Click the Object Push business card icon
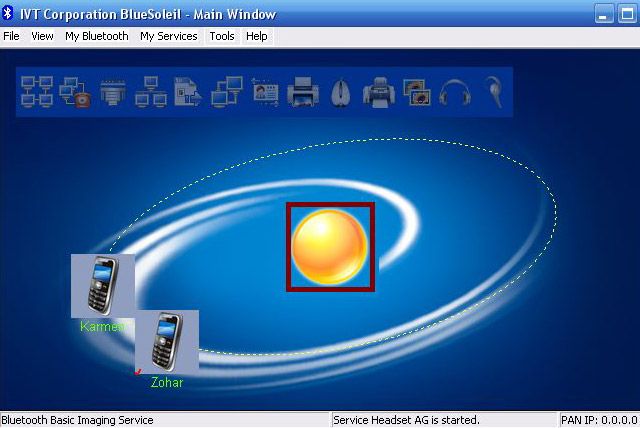 (x=265, y=92)
